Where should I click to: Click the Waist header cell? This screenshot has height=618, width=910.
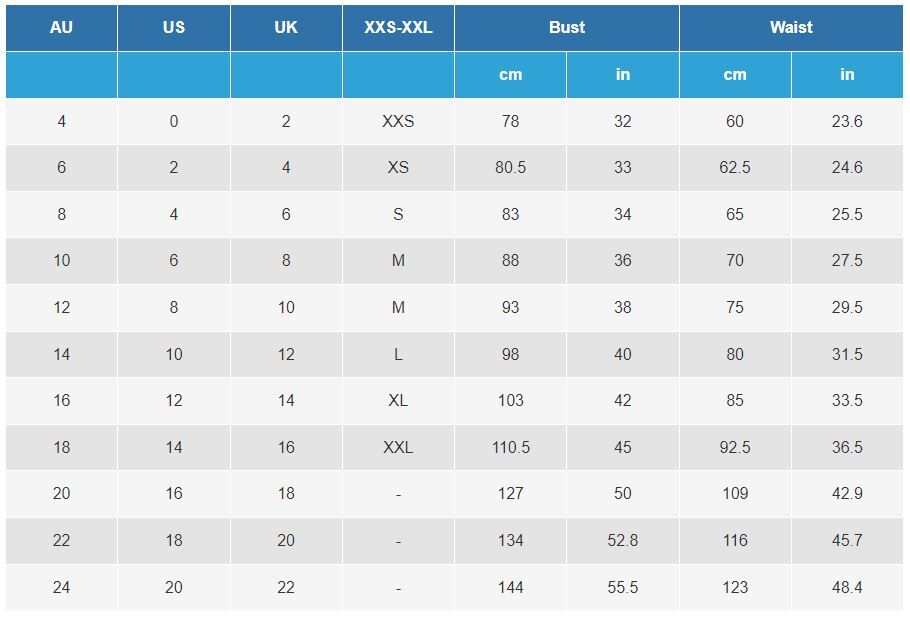click(x=791, y=27)
